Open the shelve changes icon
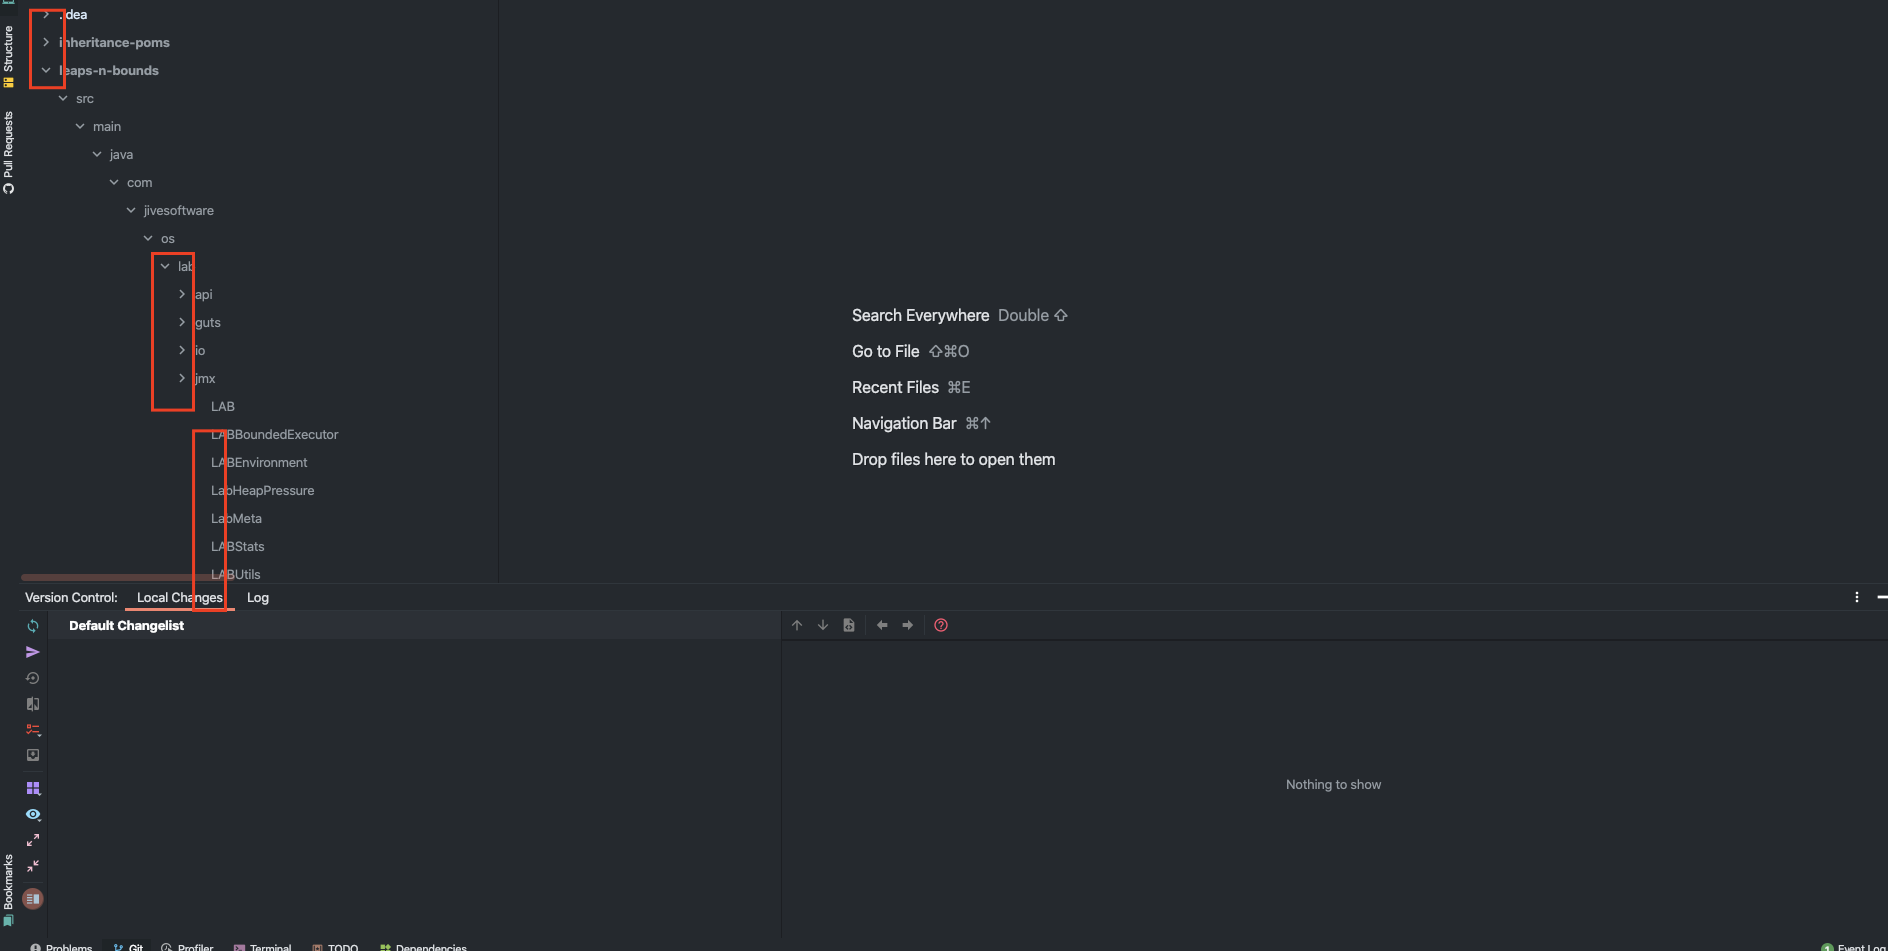Image resolution: width=1888 pixels, height=951 pixels. (x=32, y=755)
